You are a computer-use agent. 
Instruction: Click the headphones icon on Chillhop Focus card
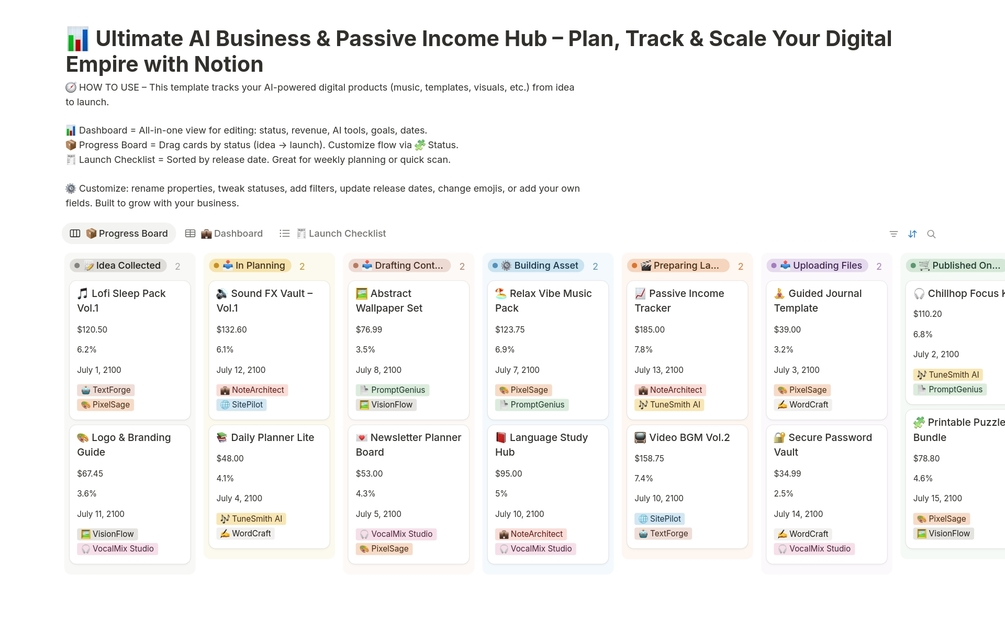point(919,294)
